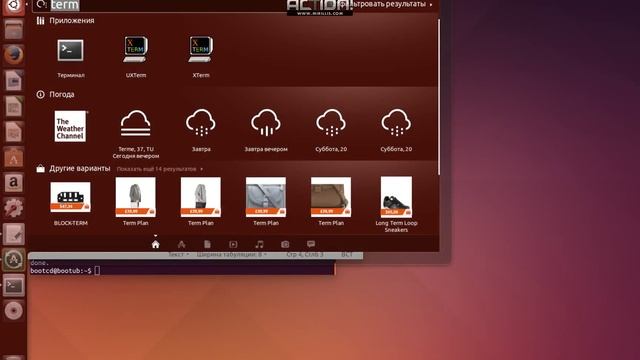Open LibreOffice Impress from the launcher

pos(13,132)
